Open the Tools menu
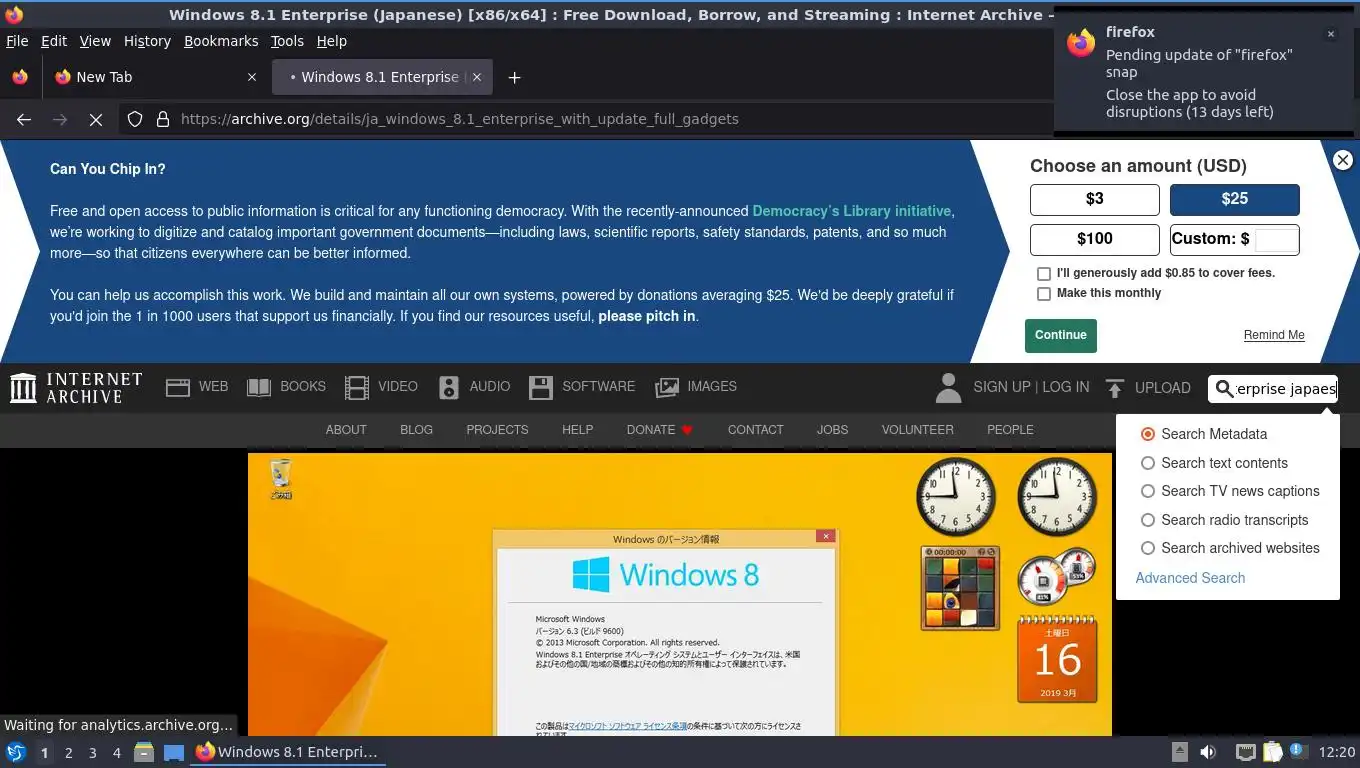 (287, 41)
